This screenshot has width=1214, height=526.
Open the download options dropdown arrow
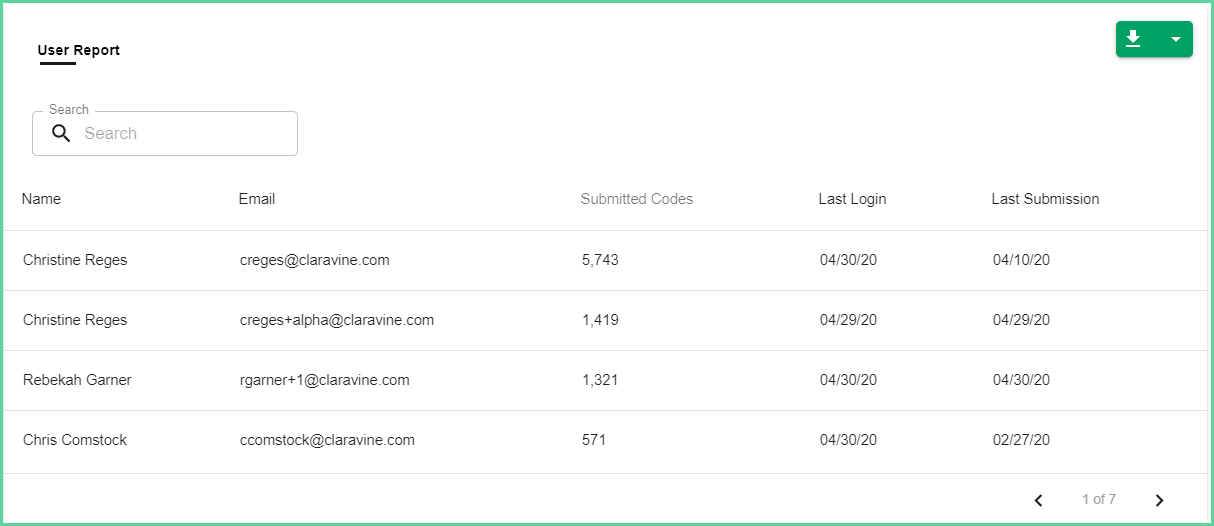coord(1175,39)
